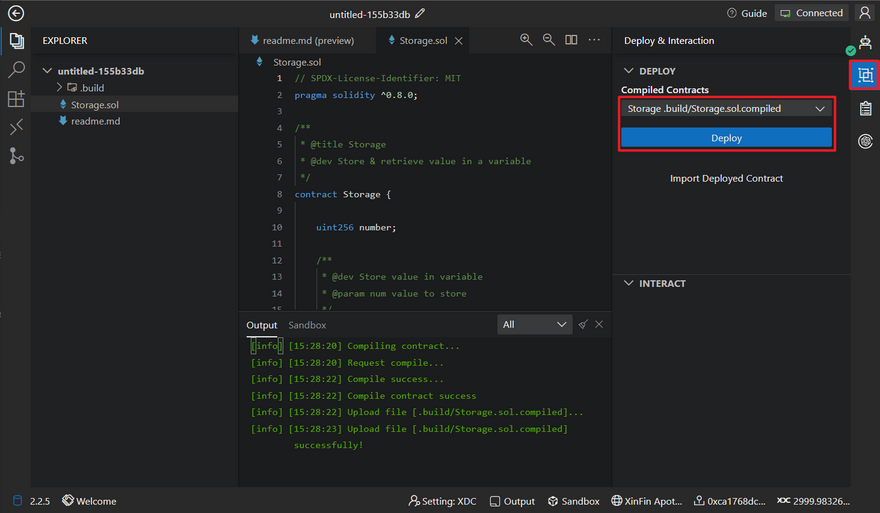The height and width of the screenshot is (513, 880).
Task: Open Setting: XDC in status bar
Action: pos(442,501)
